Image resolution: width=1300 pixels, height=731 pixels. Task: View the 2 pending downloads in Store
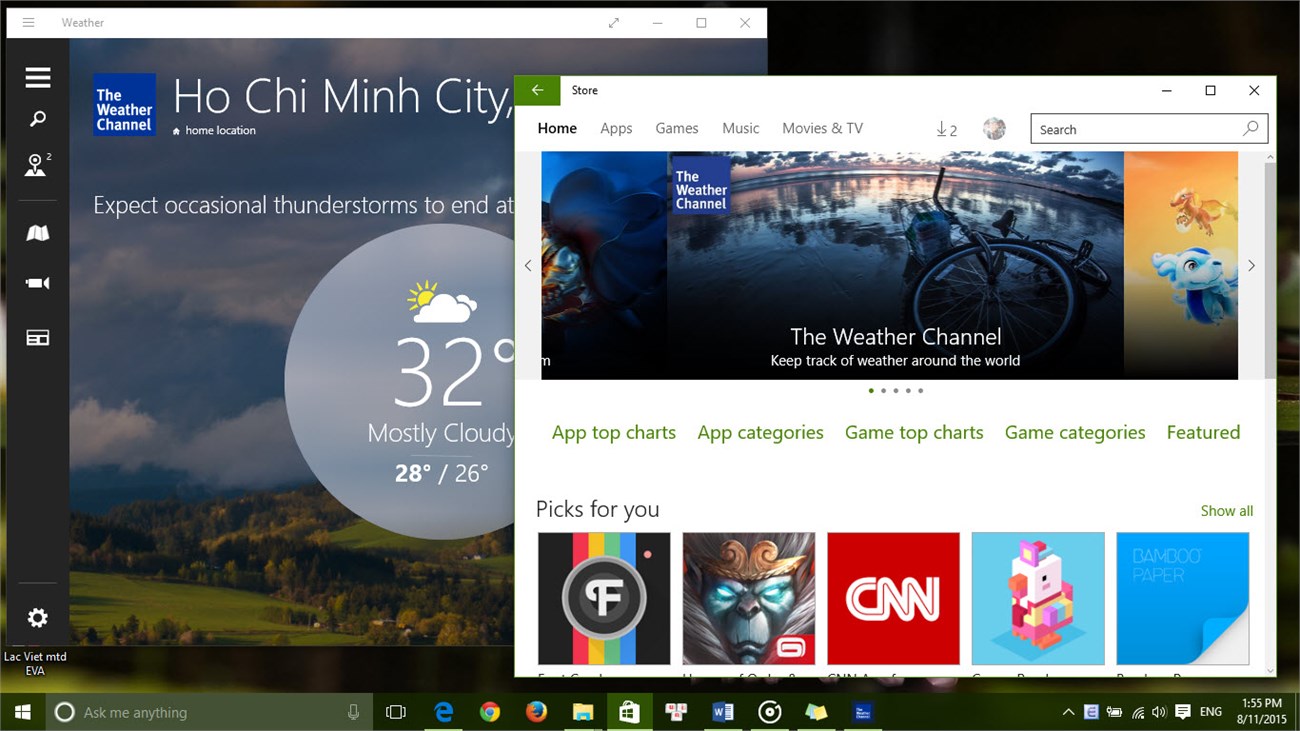point(944,128)
